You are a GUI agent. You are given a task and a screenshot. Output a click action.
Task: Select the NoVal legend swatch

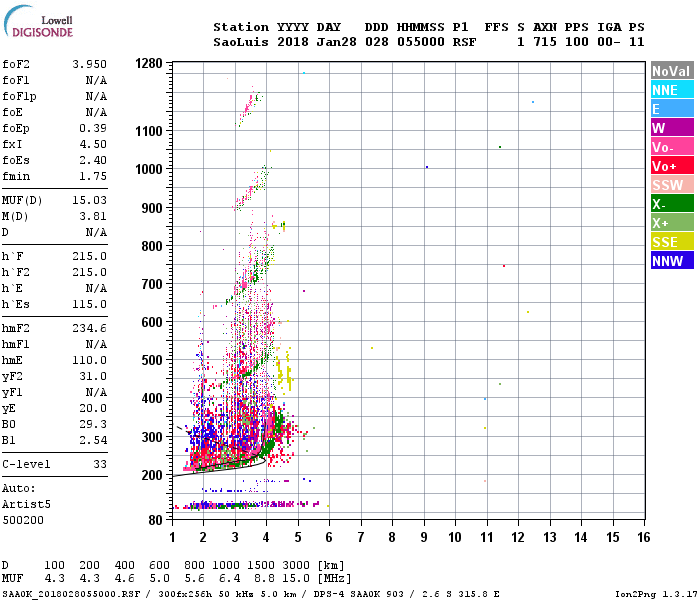672,71
